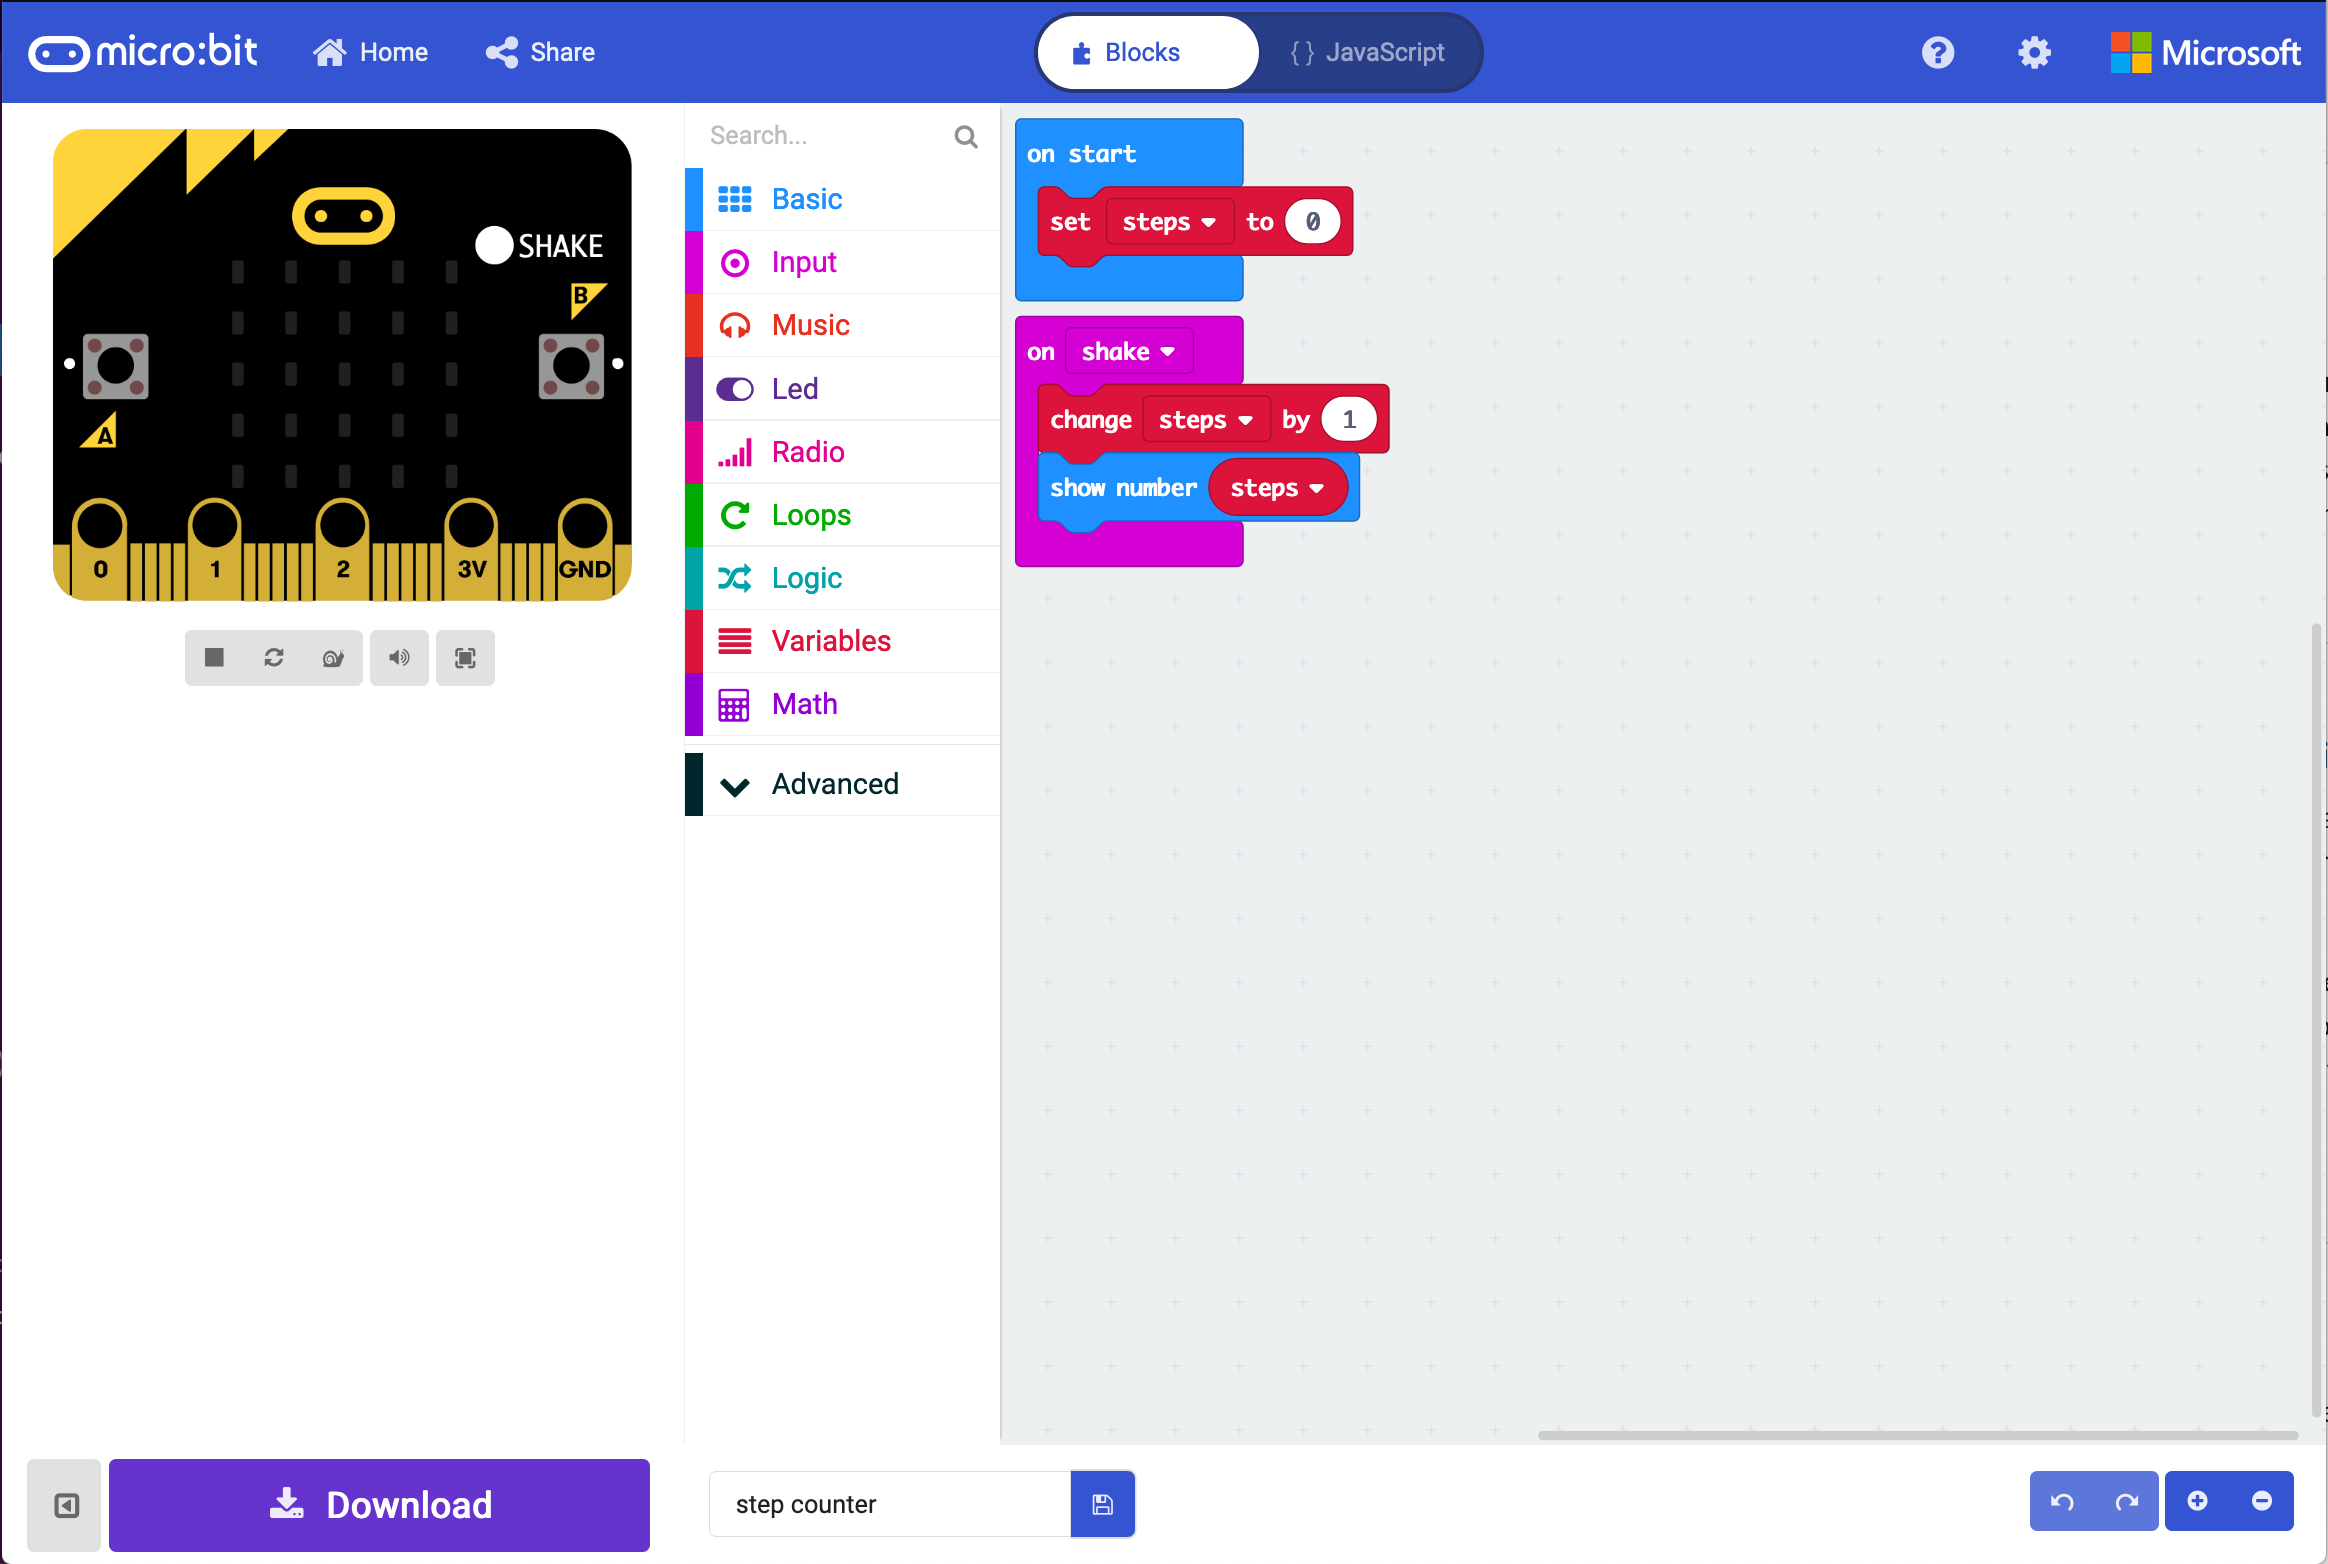Screen dimensions: 2328x1564
Task: Restart the simulator
Action: pos(274,657)
